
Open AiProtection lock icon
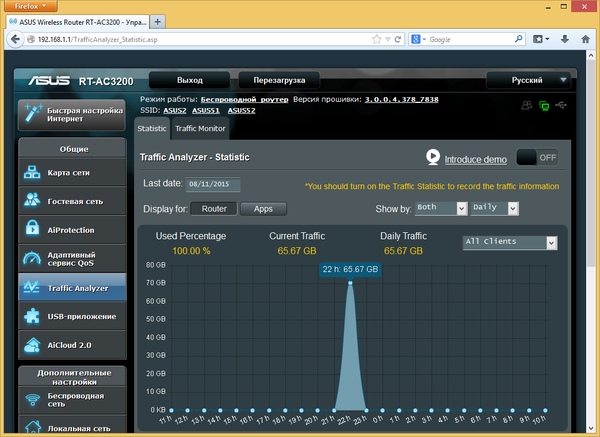(x=32, y=228)
